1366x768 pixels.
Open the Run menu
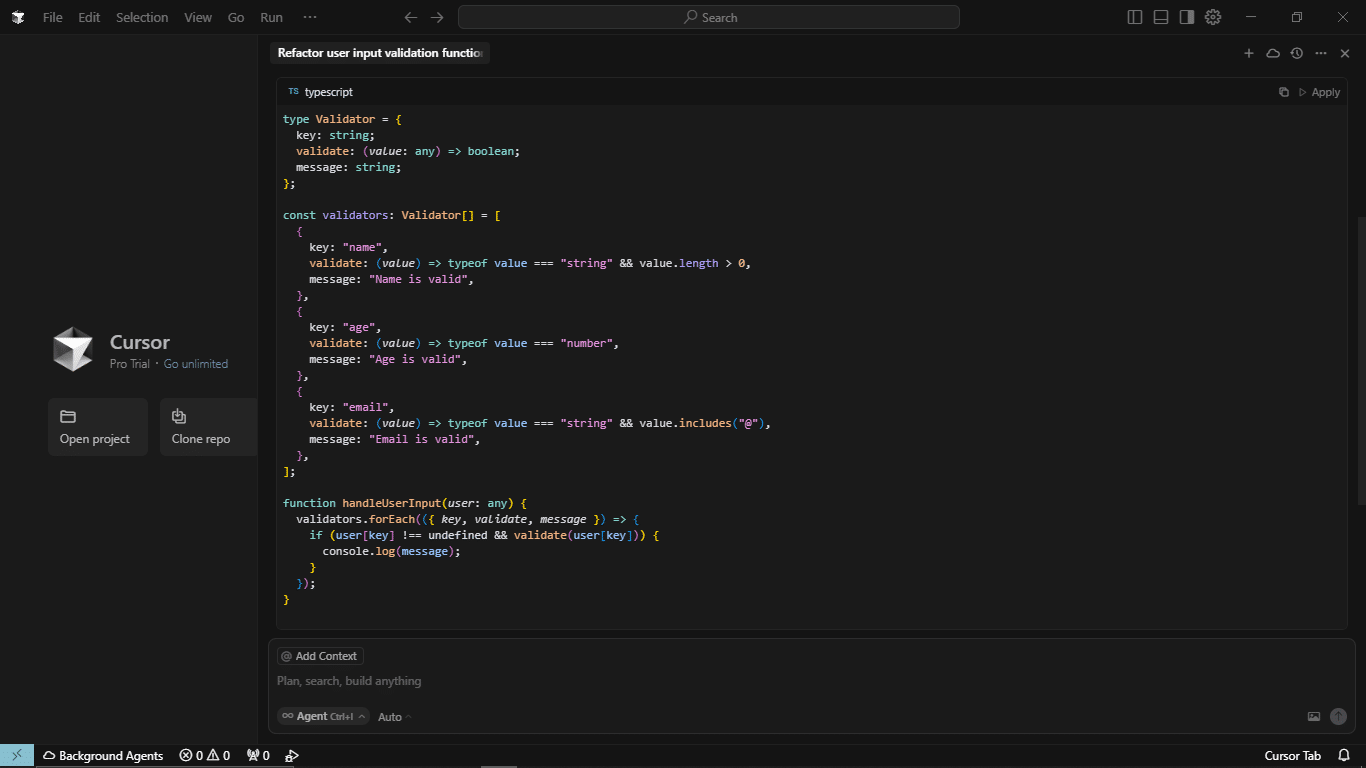(271, 17)
